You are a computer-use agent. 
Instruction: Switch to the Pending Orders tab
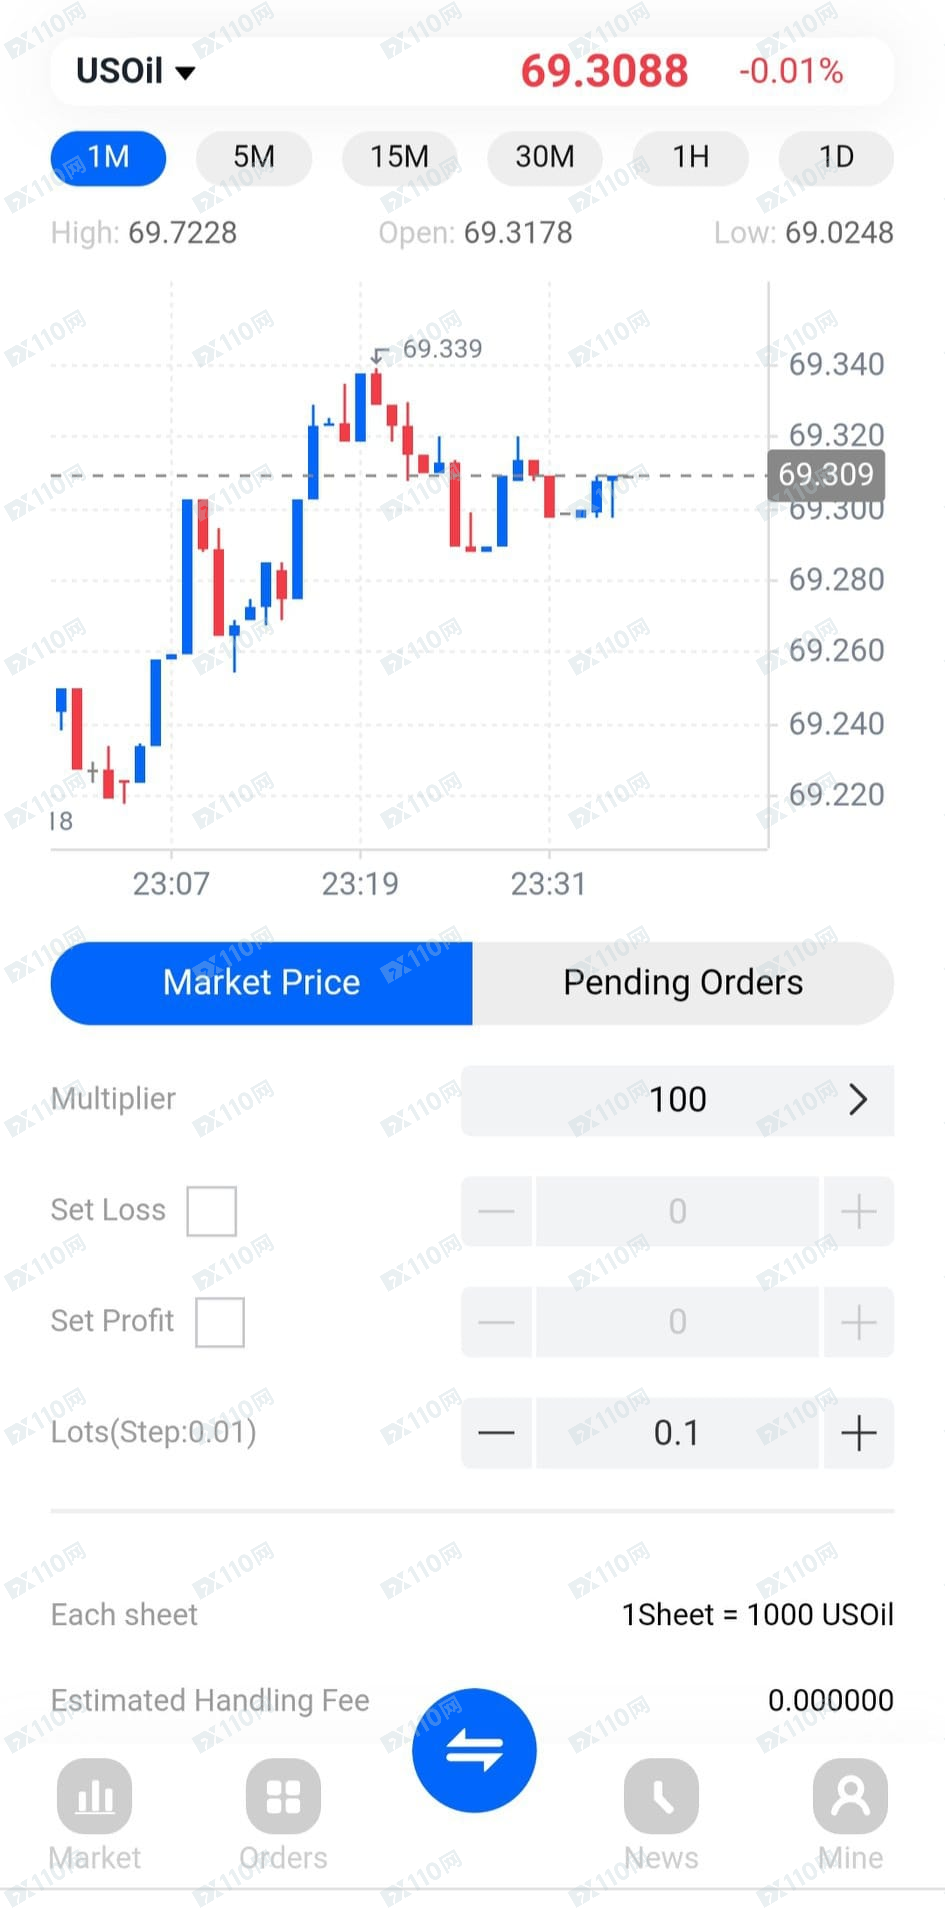(683, 983)
